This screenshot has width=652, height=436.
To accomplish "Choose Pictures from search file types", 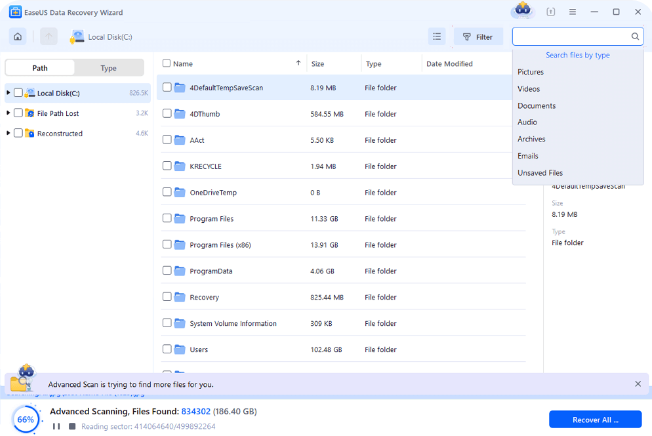I will tap(531, 73).
